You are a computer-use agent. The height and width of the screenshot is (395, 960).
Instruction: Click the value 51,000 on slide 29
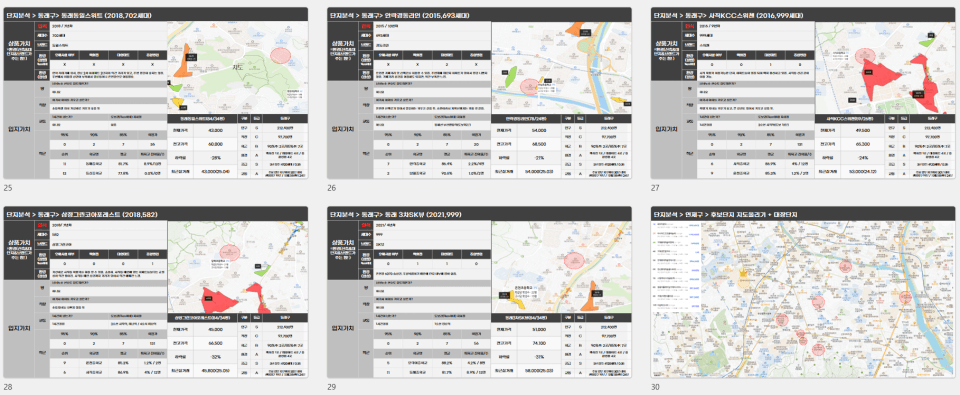coord(539,329)
